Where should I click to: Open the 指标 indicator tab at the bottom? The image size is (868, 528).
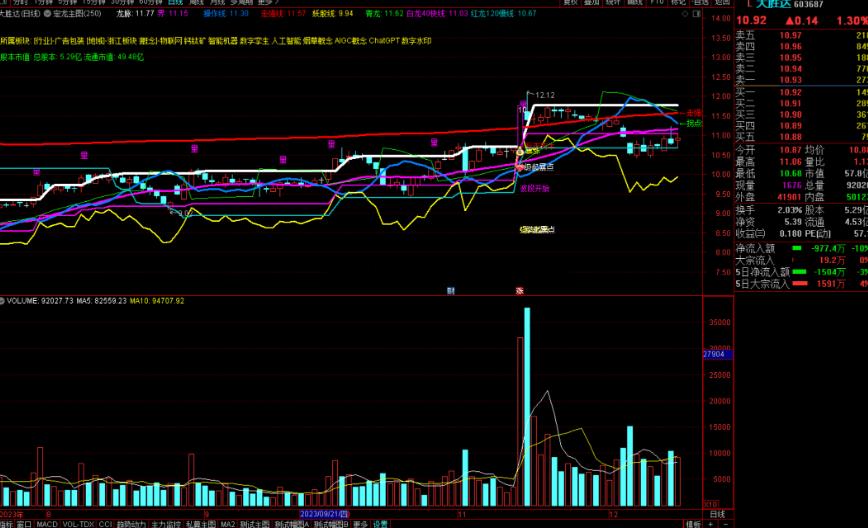(x=6, y=524)
